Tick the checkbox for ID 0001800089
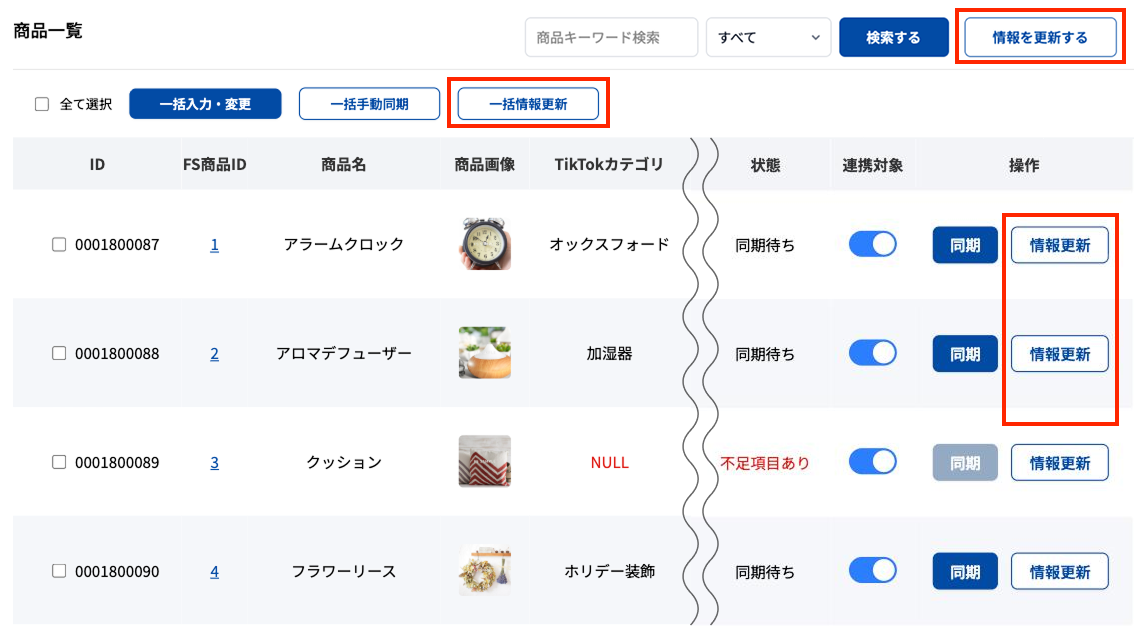Viewport: 1134px width, 644px height. click(59, 462)
